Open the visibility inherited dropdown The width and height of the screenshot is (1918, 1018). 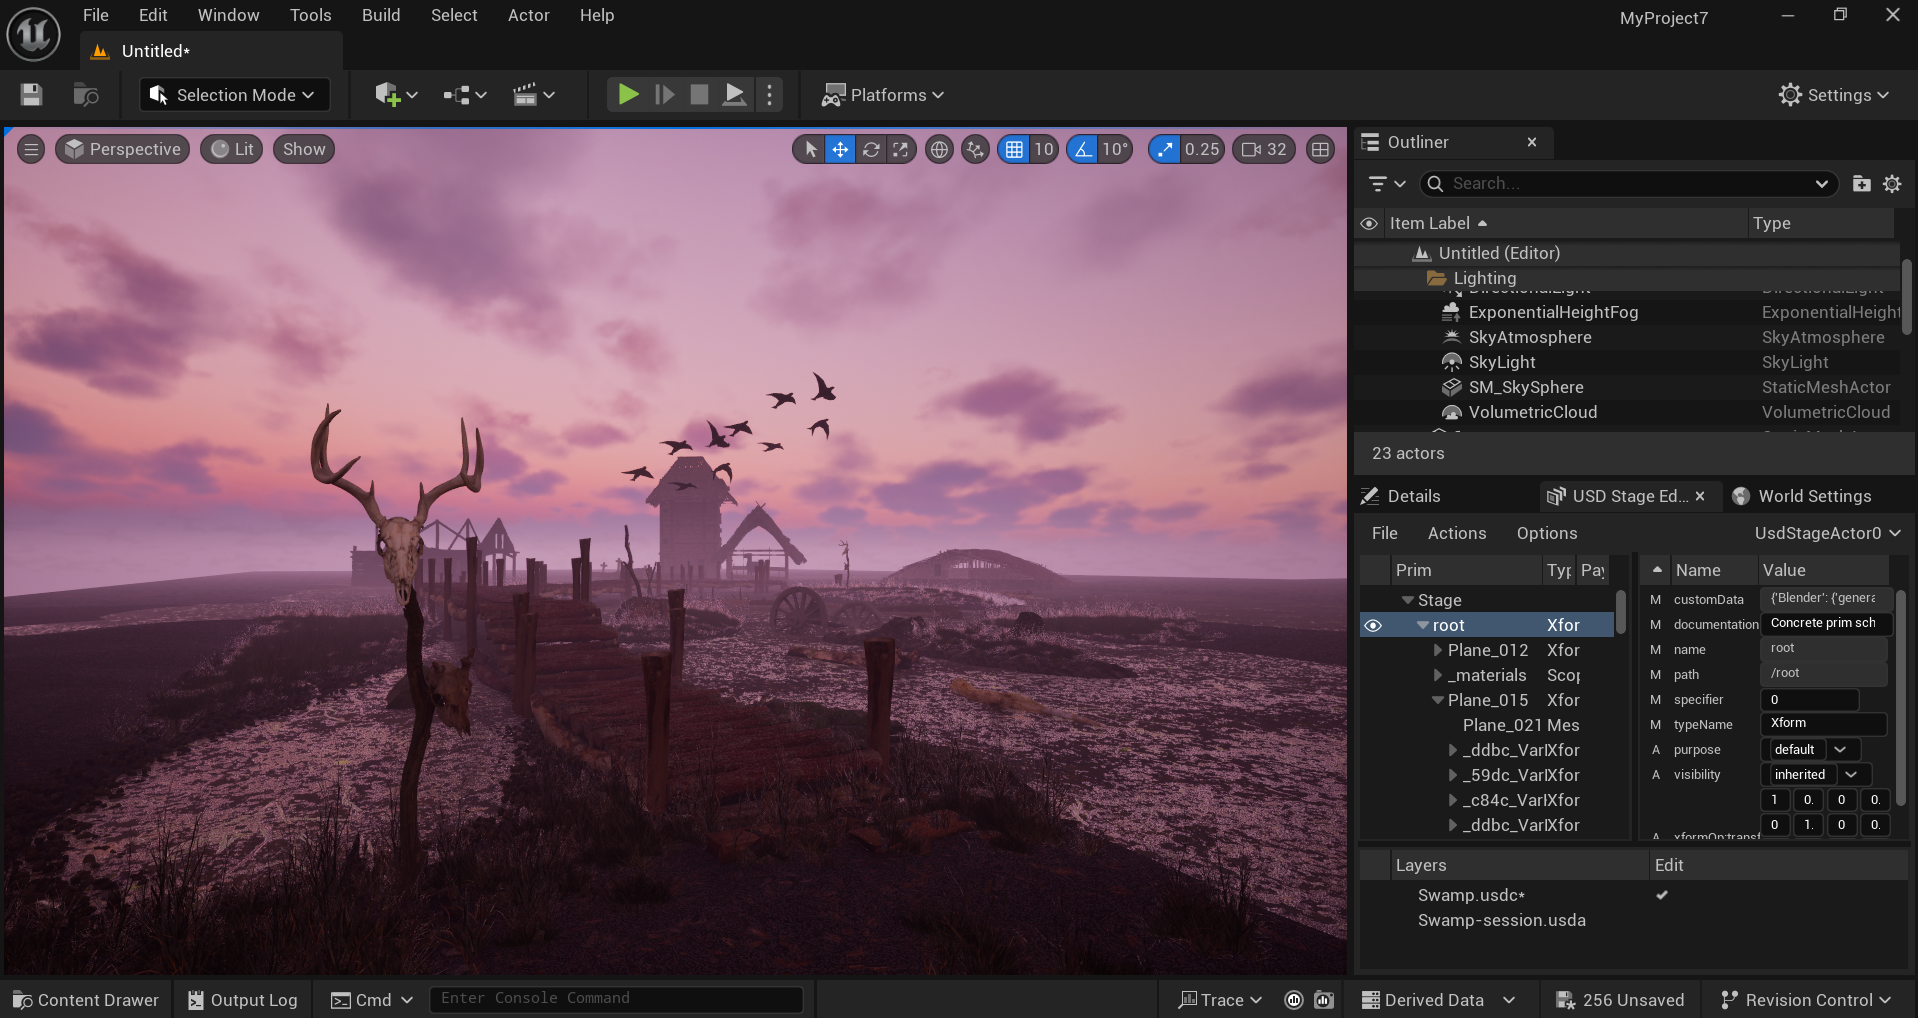click(x=1818, y=775)
